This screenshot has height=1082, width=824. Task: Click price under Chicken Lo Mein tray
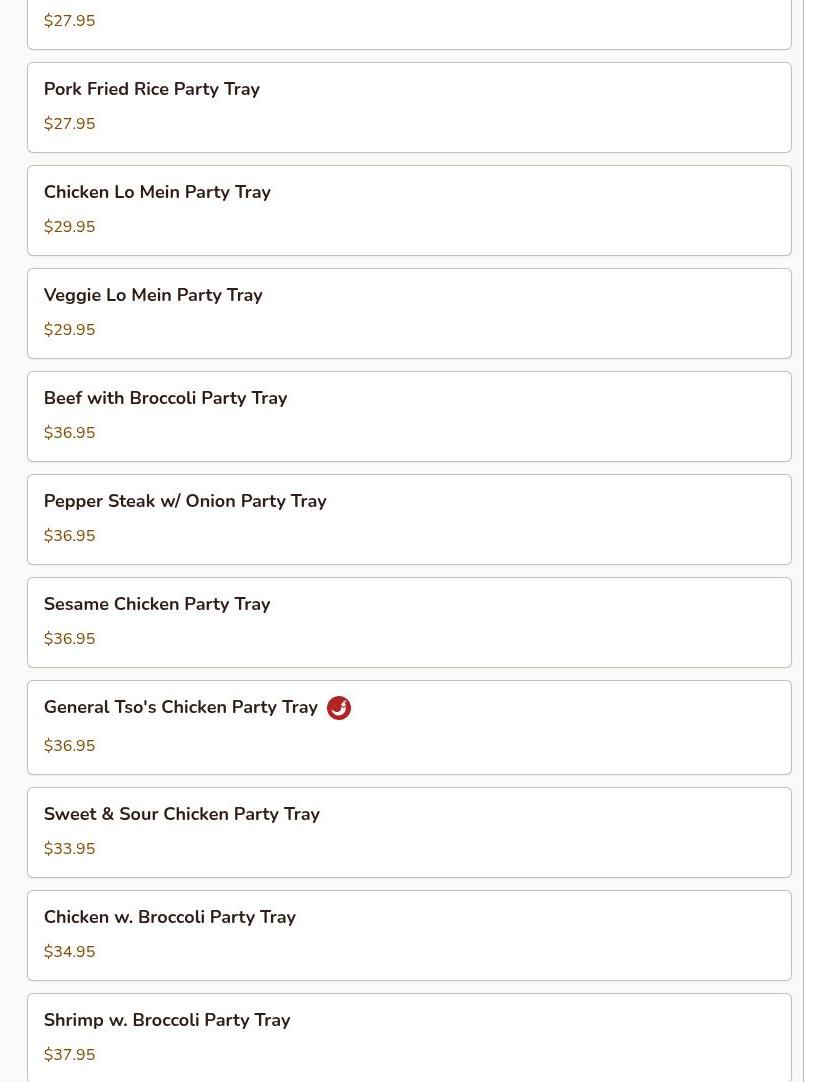(70, 227)
